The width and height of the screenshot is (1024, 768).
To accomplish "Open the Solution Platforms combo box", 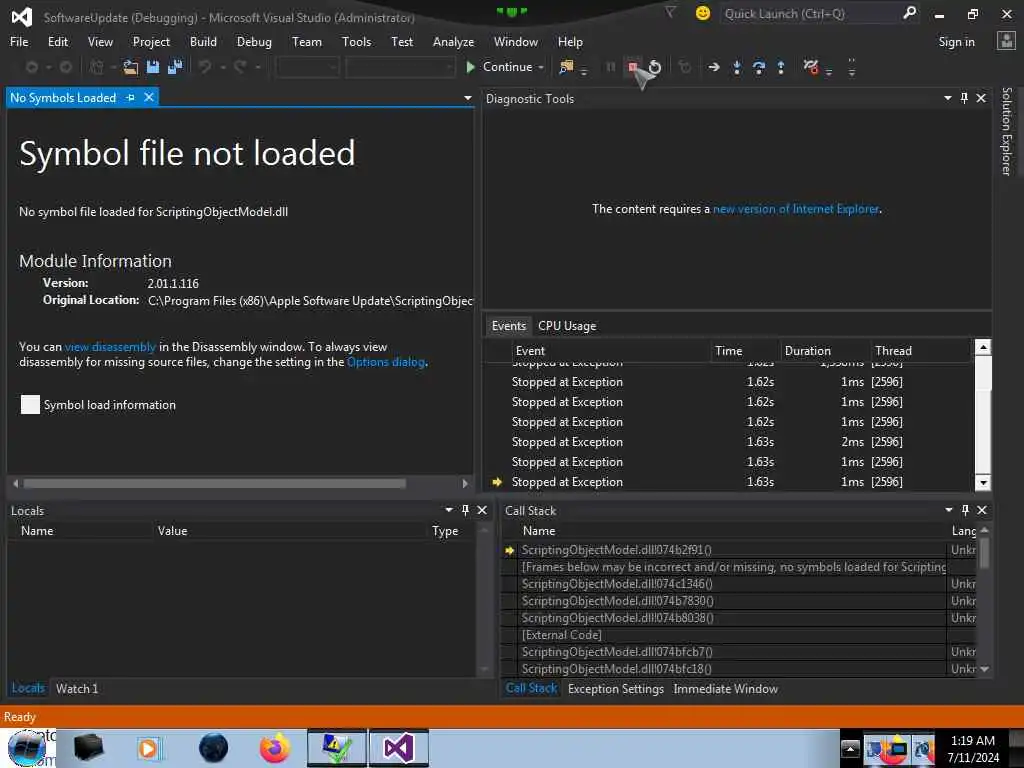I will tap(400, 67).
